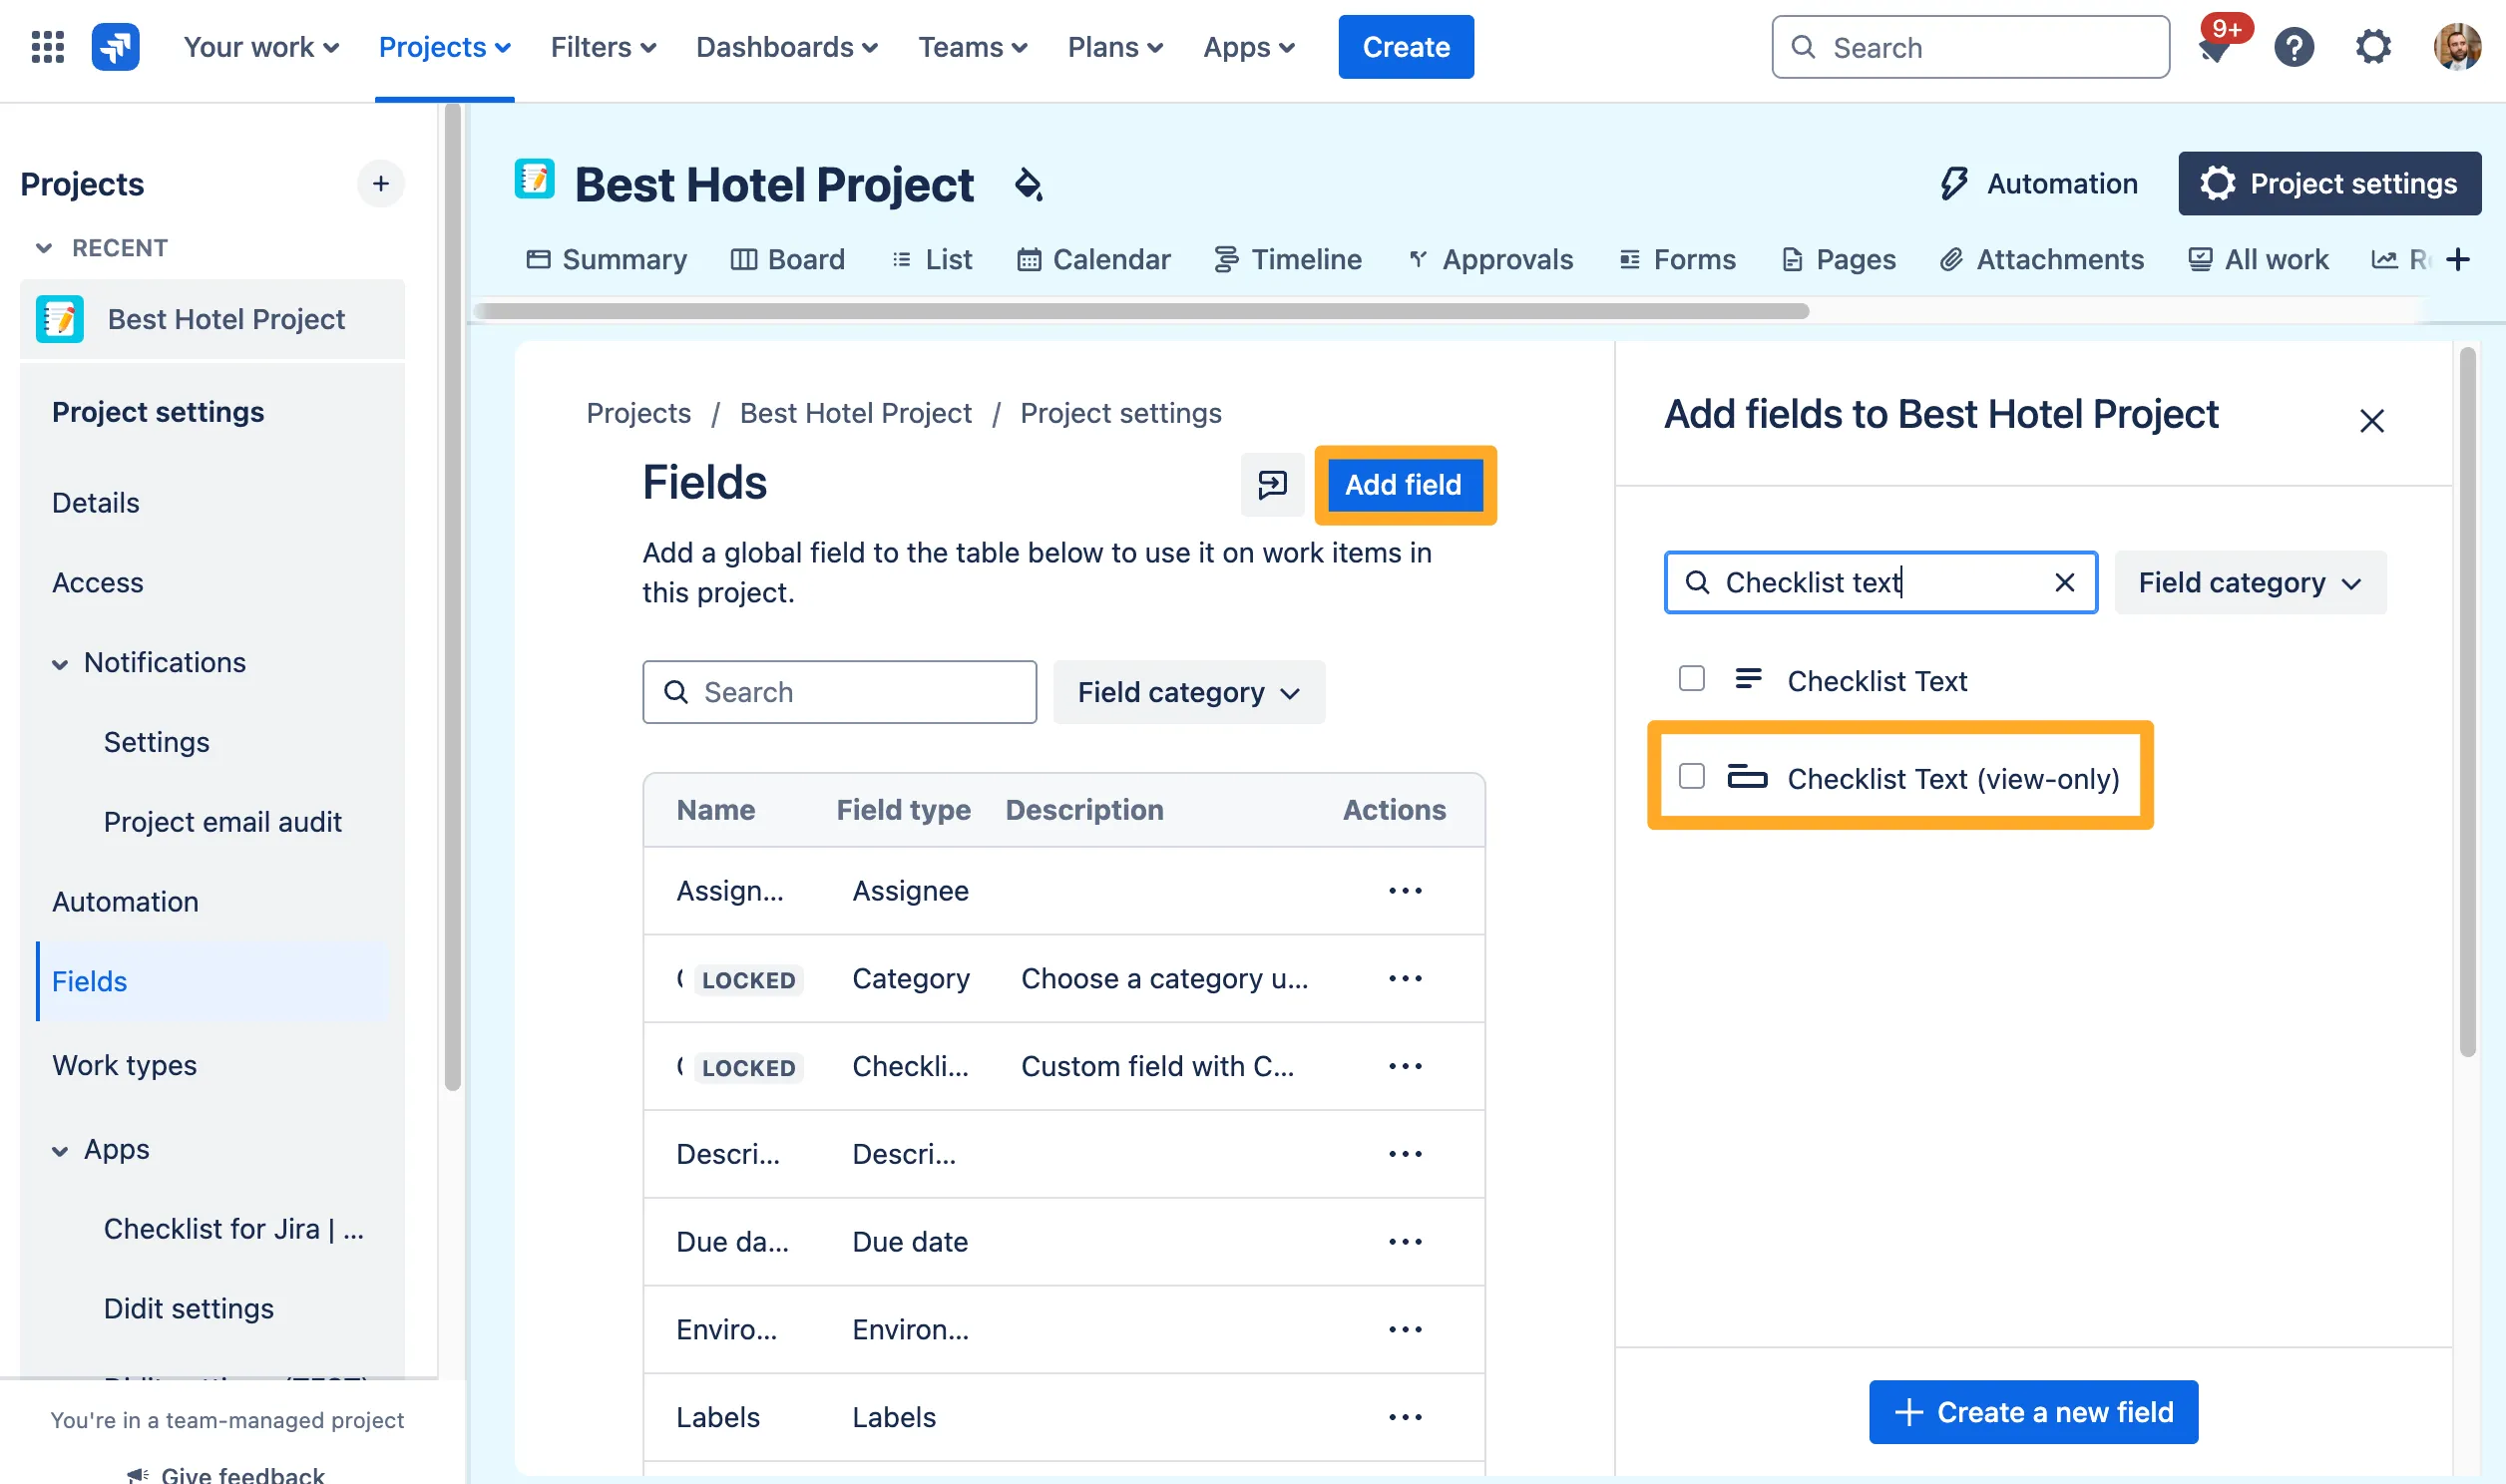Tick the Checklist Text (view-only) checkbox
The height and width of the screenshot is (1484, 2506).
[1691, 777]
